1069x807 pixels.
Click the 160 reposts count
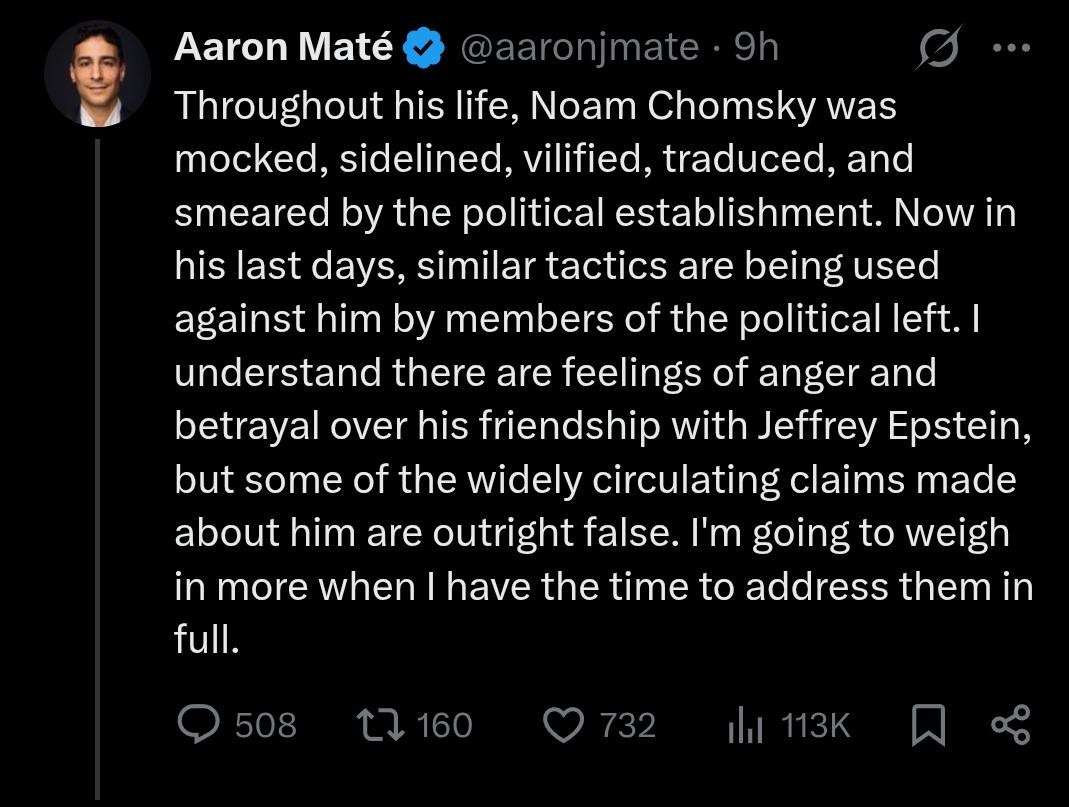pyautogui.click(x=444, y=725)
